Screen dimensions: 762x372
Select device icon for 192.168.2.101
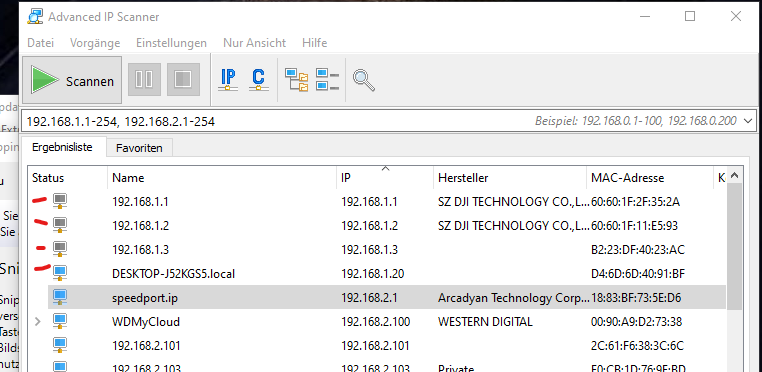pyautogui.click(x=60, y=345)
